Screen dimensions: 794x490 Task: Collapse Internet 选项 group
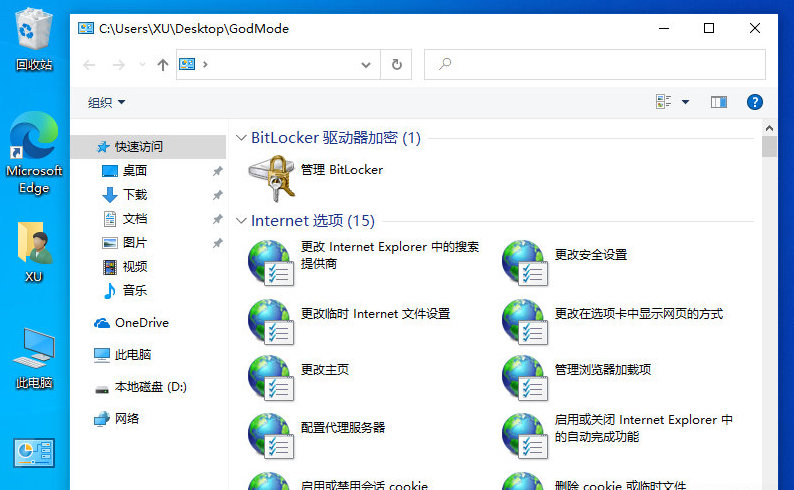tap(241, 221)
